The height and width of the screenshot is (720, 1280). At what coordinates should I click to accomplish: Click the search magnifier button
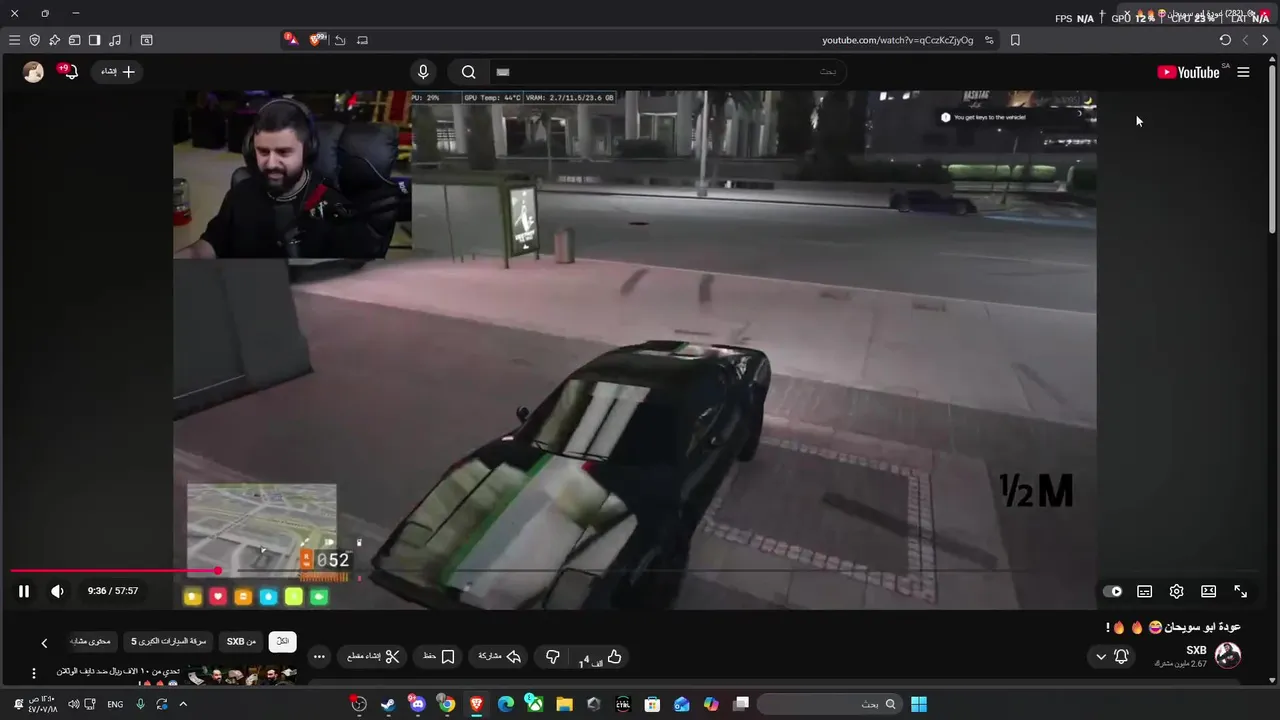(468, 72)
